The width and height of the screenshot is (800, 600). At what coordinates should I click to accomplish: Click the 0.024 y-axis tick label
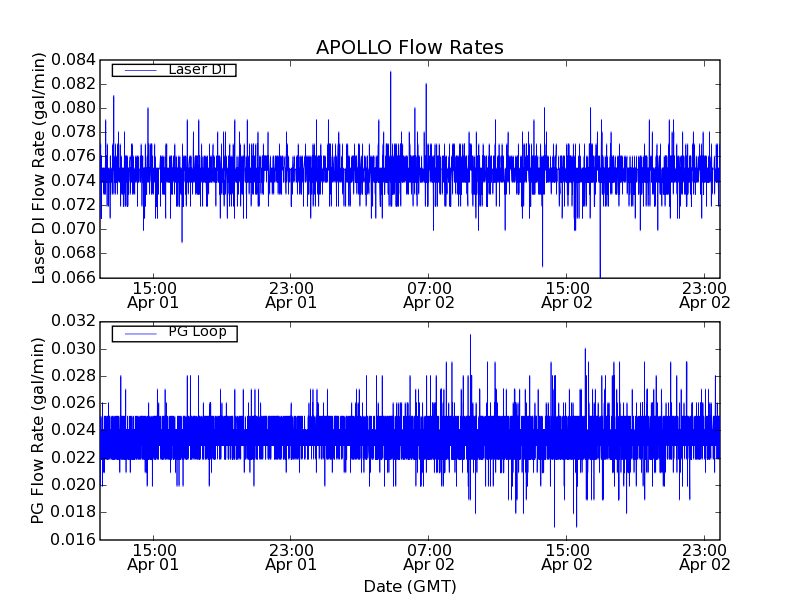pos(73,430)
